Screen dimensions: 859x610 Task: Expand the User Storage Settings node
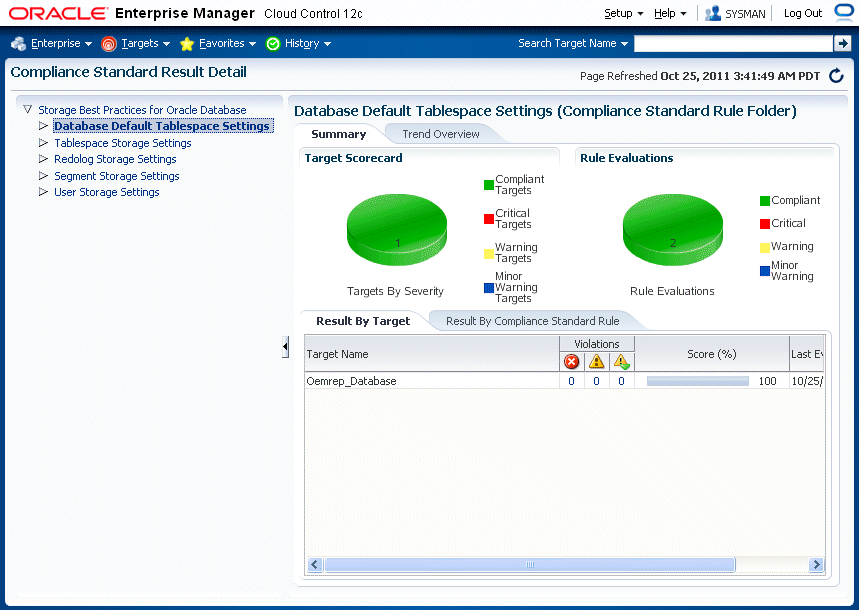tap(43, 192)
